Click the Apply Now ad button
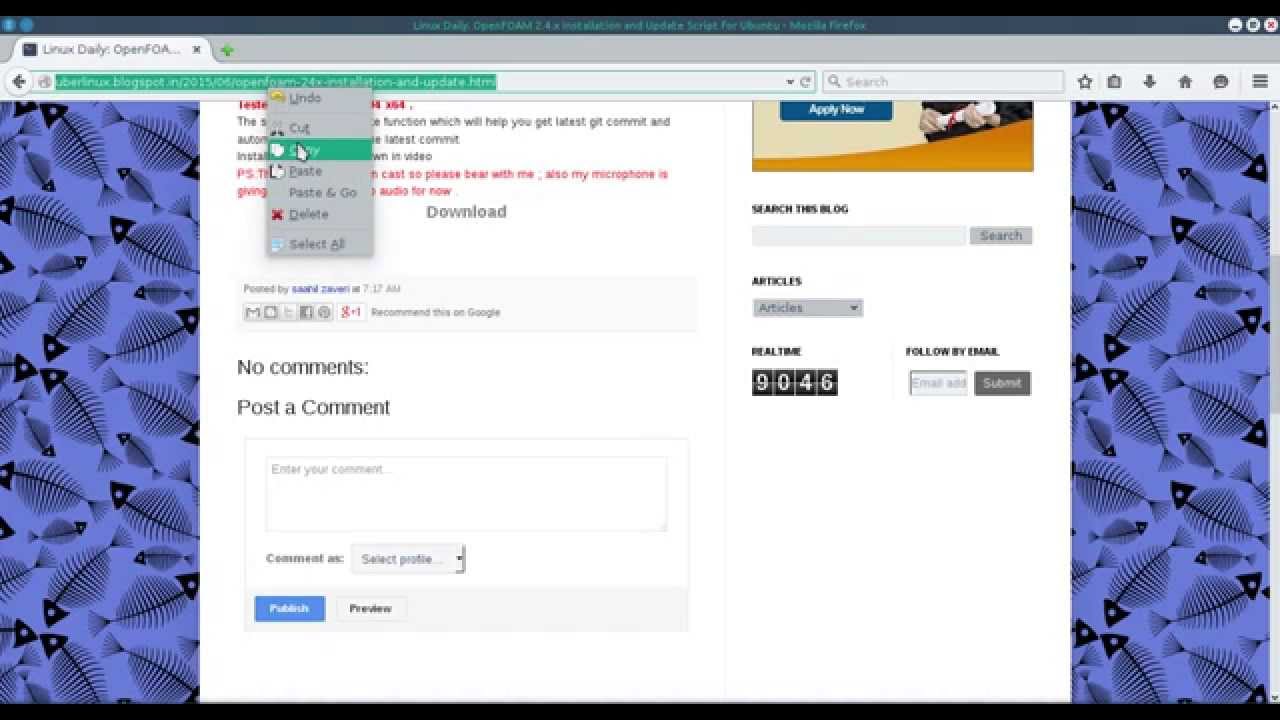Screen dimensions: 1280x720 [x=836, y=110]
